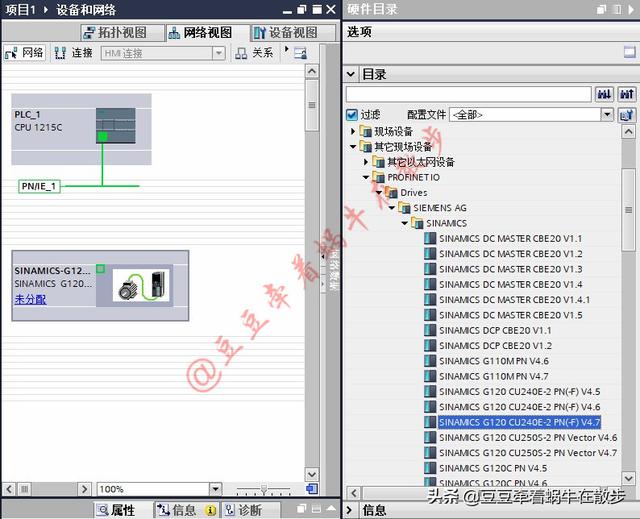Float the 设备和网络 editor window
This screenshot has width=640, height=519.
point(301,9)
